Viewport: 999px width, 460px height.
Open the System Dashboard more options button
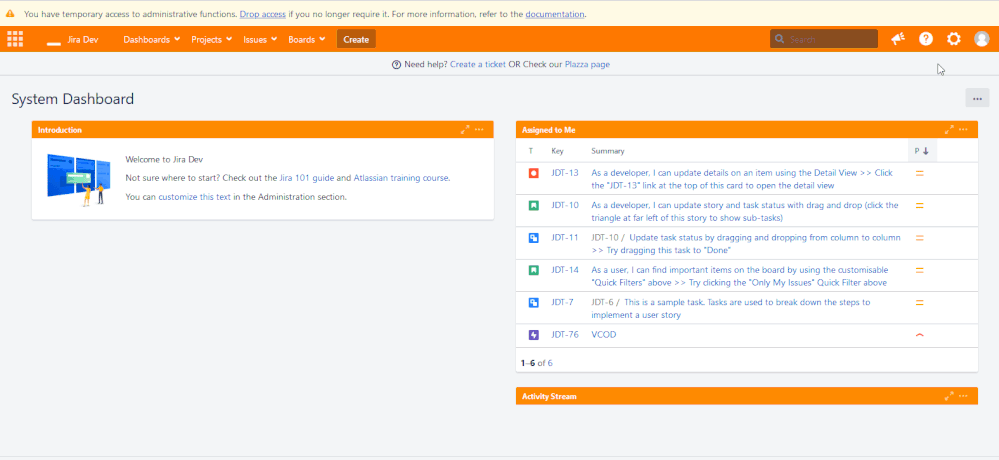[977, 98]
